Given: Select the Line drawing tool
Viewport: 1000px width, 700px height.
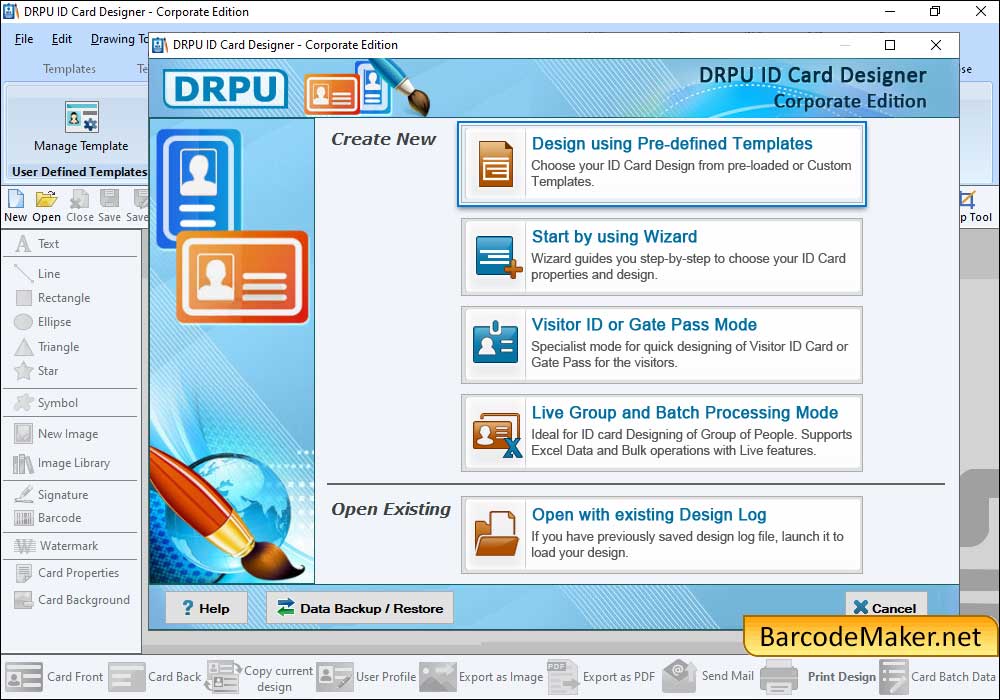Looking at the screenshot, I should pos(38,273).
